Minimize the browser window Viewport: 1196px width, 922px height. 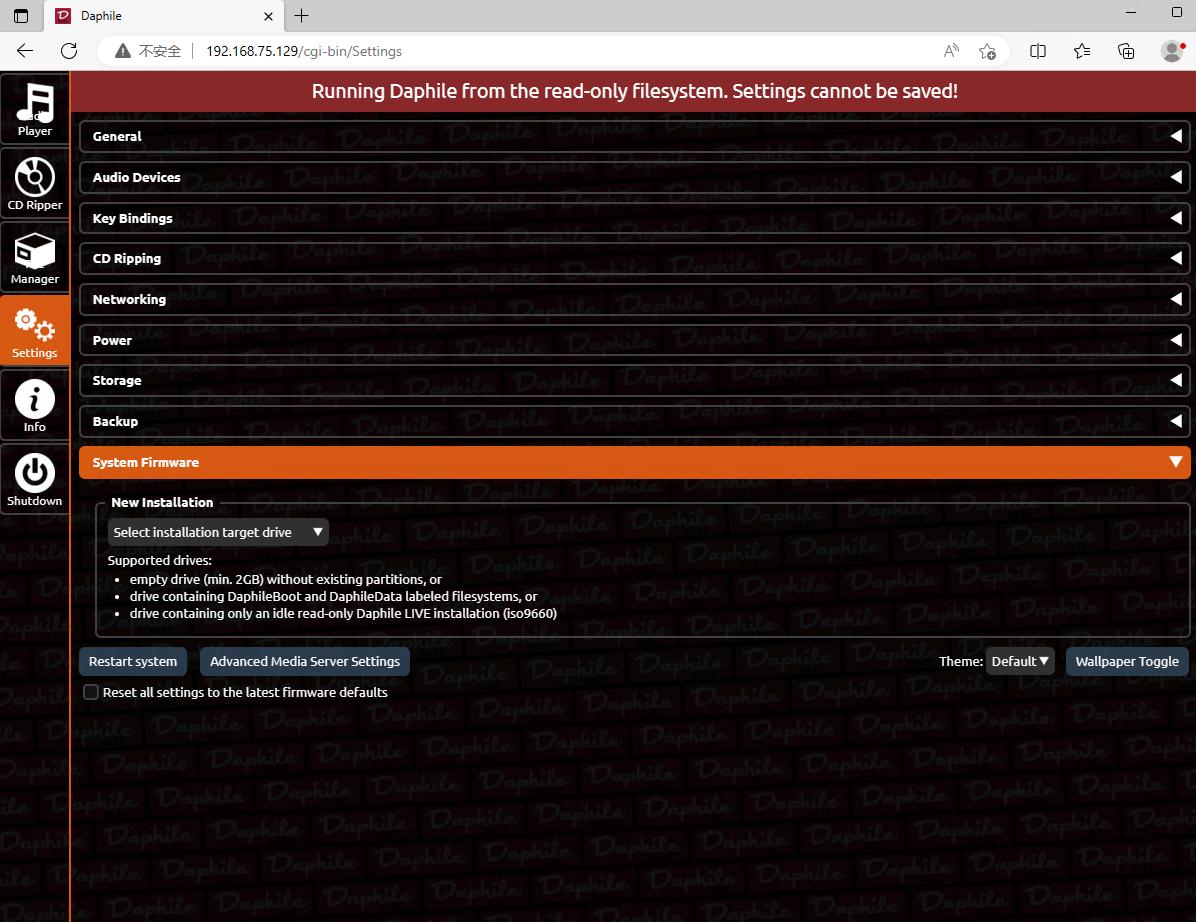1130,13
